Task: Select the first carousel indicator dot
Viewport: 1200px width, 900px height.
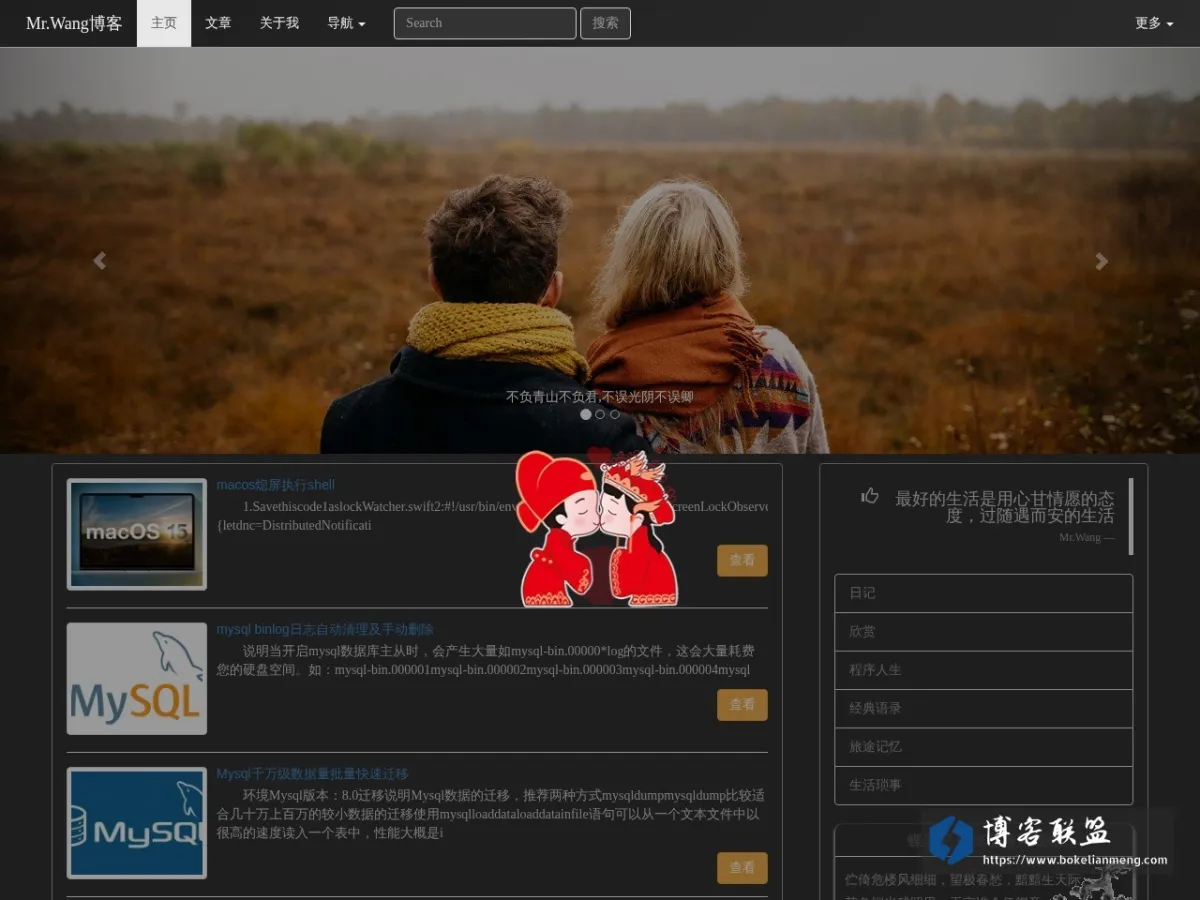Action: (x=586, y=414)
